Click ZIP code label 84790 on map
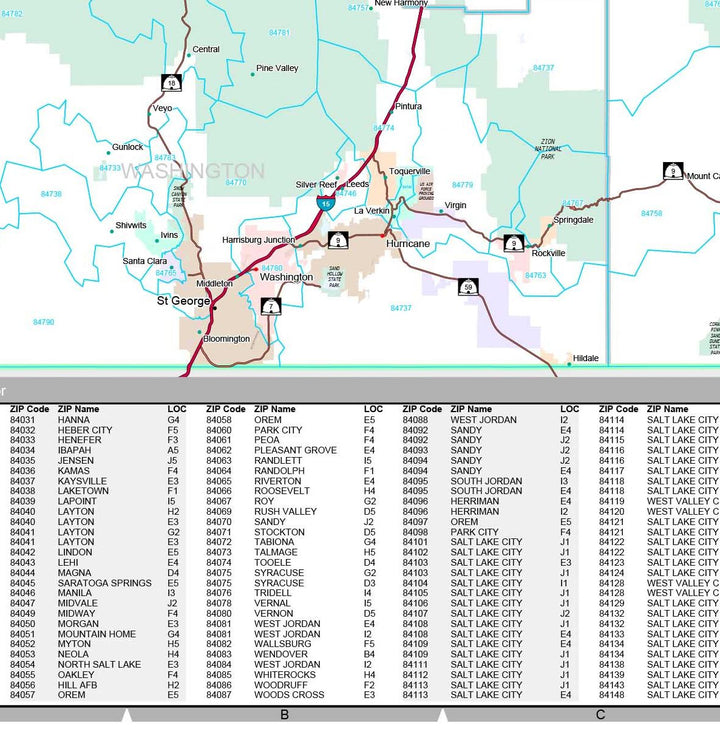This screenshot has height=749, width=720. 43,322
